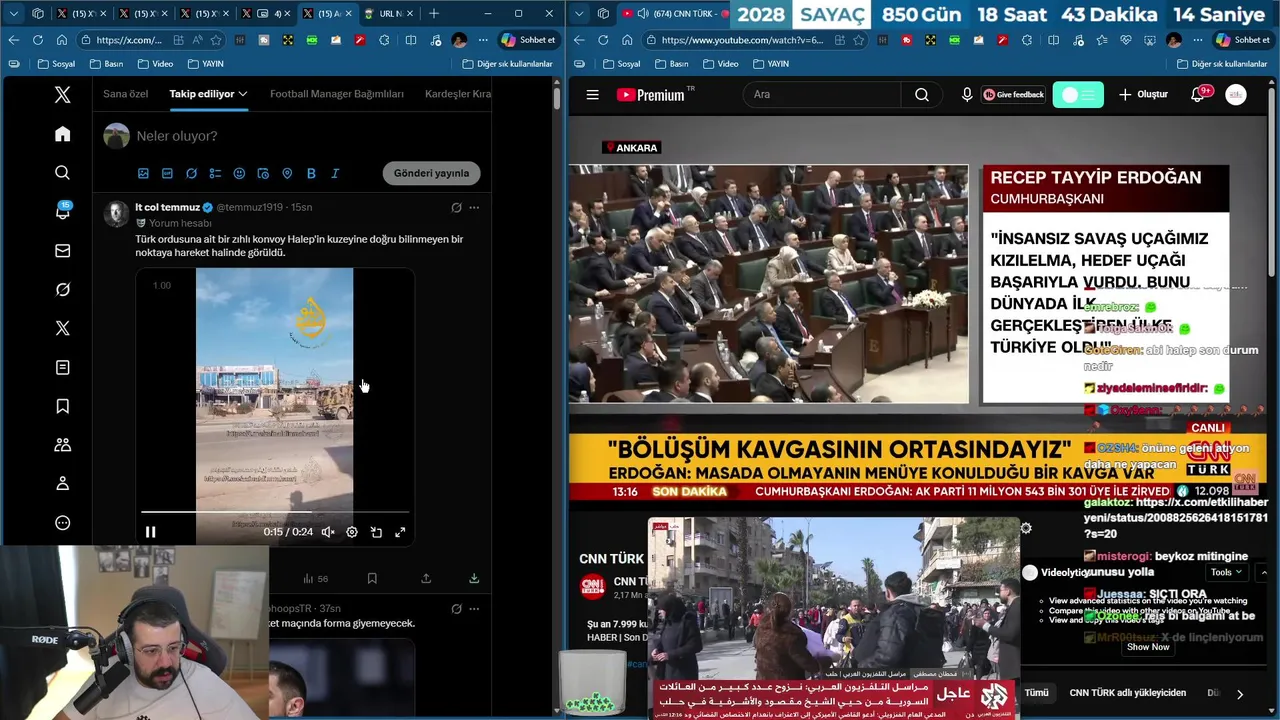Open YouTube notifications bell
Screen dimensions: 1280x720
tap(1197, 95)
